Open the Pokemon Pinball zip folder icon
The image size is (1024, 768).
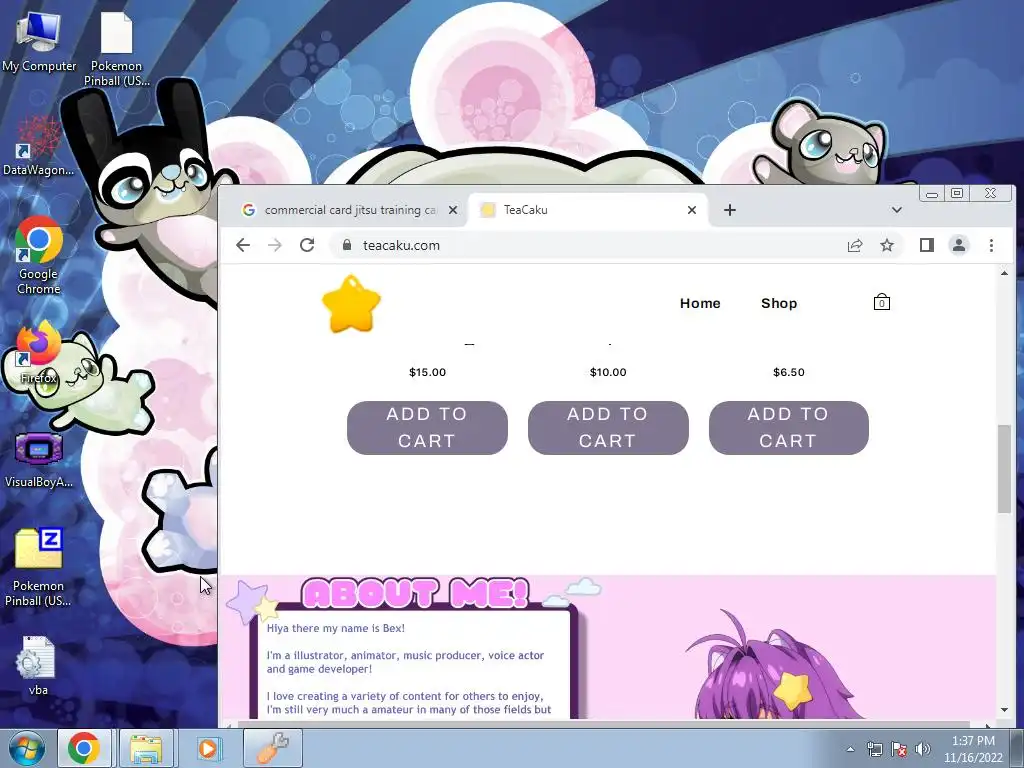tap(39, 567)
